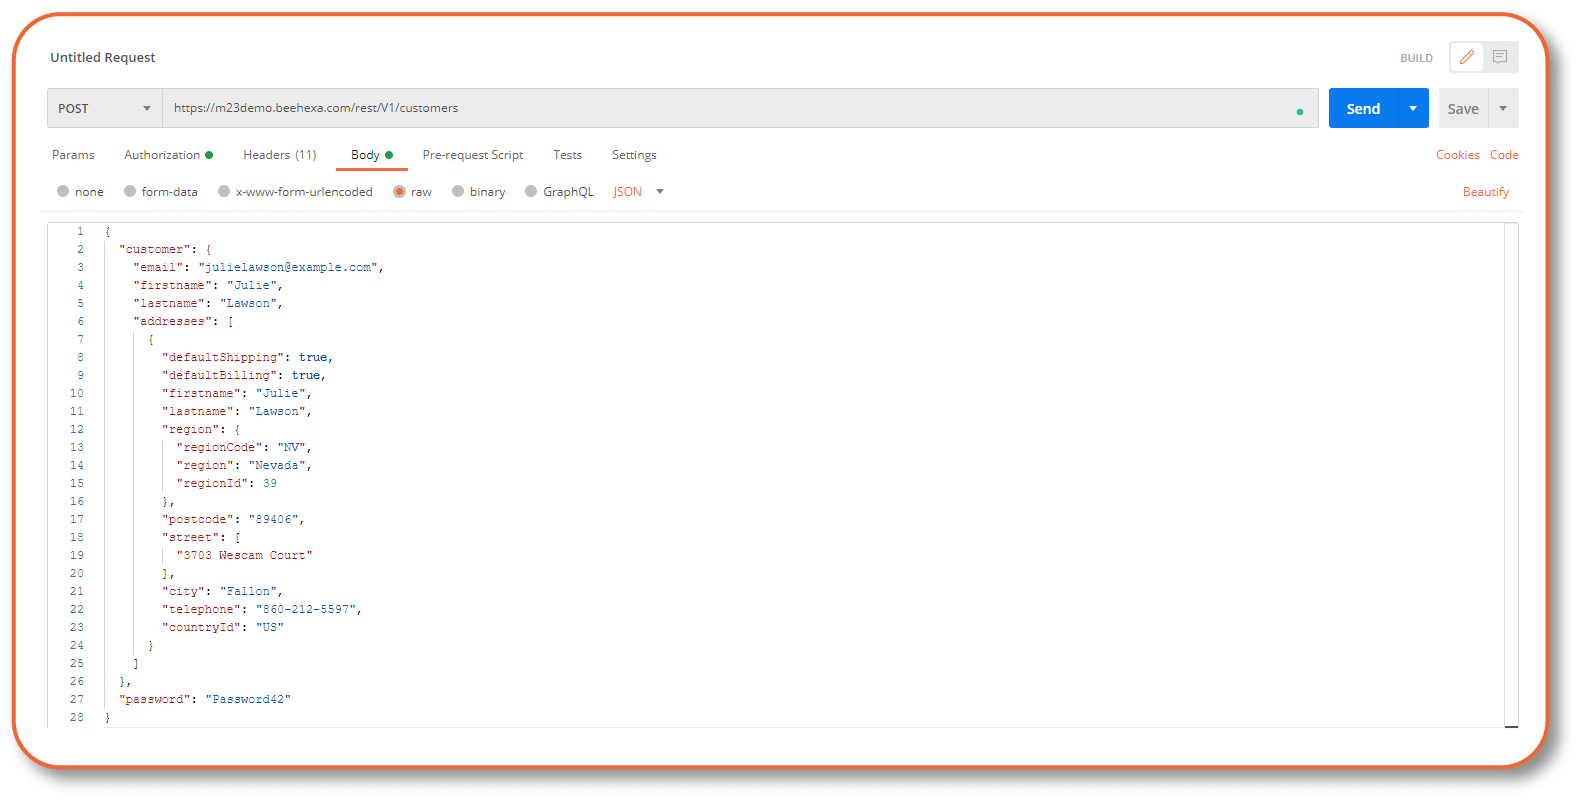Viewport: 1580px width, 800px height.
Task: Select the none body type radio
Action: (63, 191)
